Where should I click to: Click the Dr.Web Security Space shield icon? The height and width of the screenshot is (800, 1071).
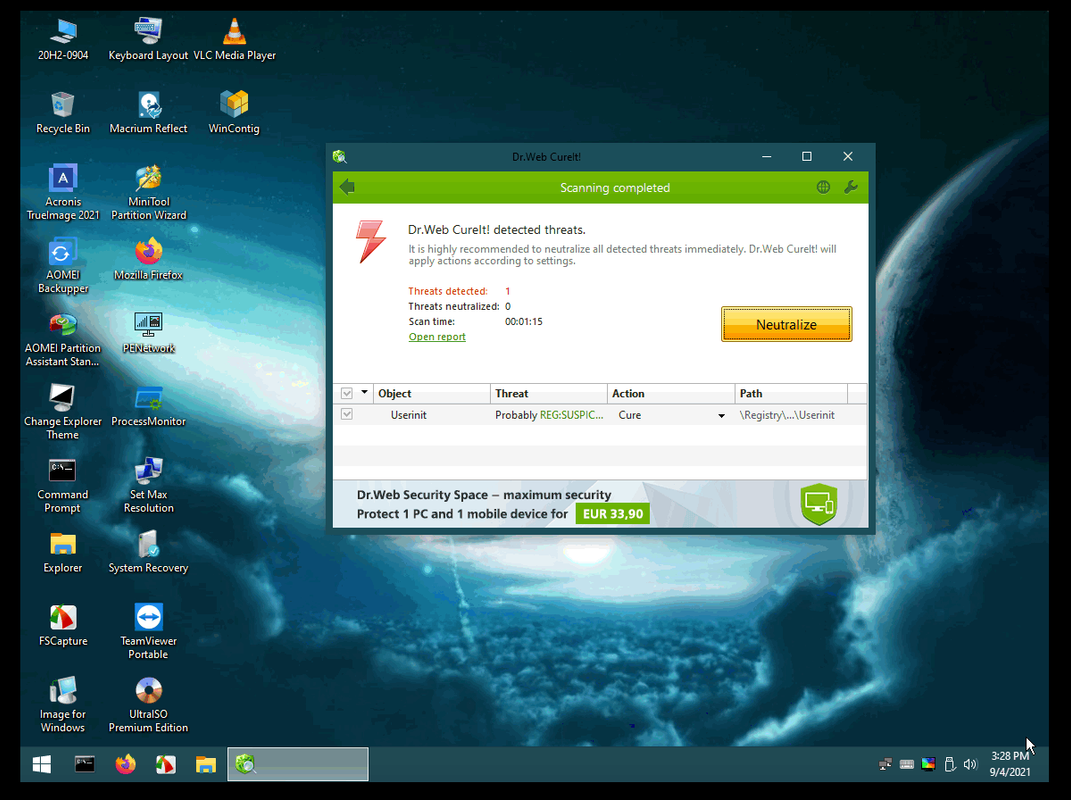tap(818, 504)
